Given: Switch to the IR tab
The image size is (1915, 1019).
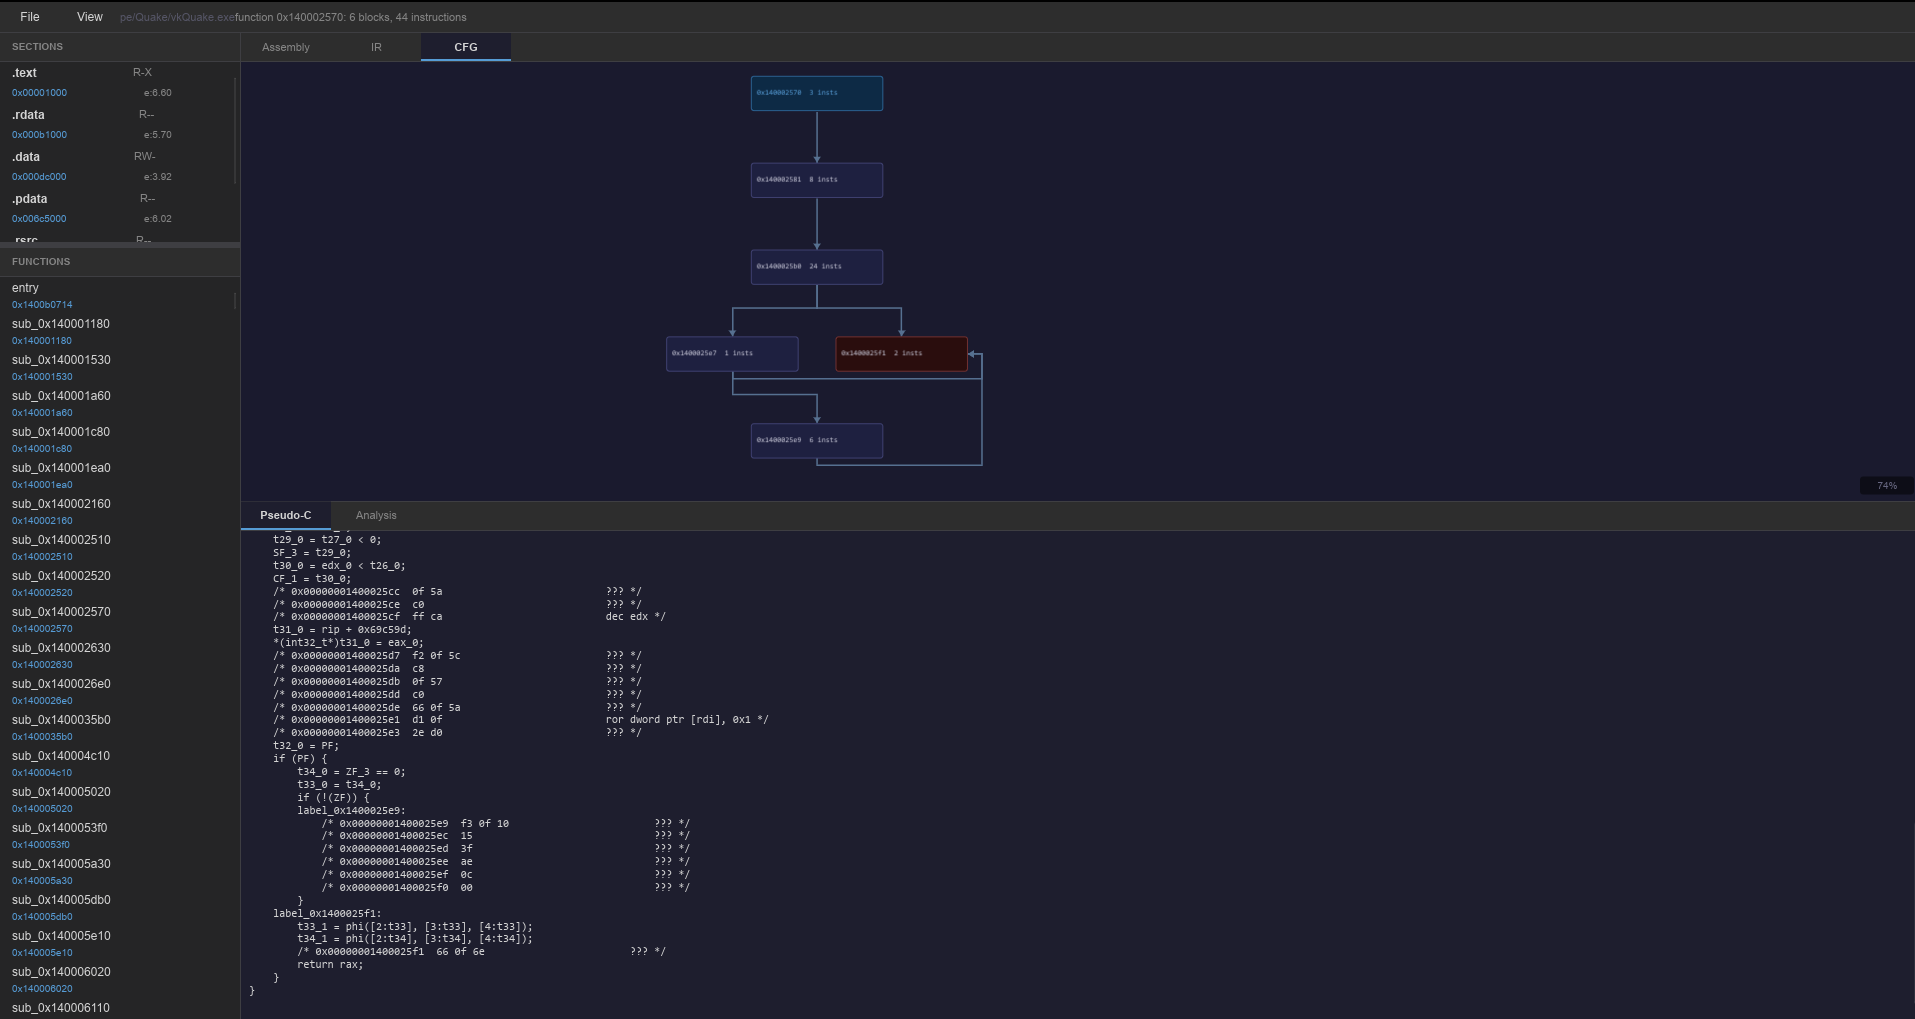Looking at the screenshot, I should [376, 47].
